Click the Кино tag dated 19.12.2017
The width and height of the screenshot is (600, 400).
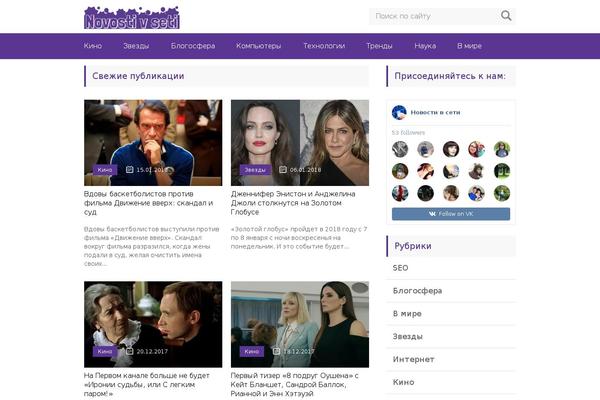point(252,351)
